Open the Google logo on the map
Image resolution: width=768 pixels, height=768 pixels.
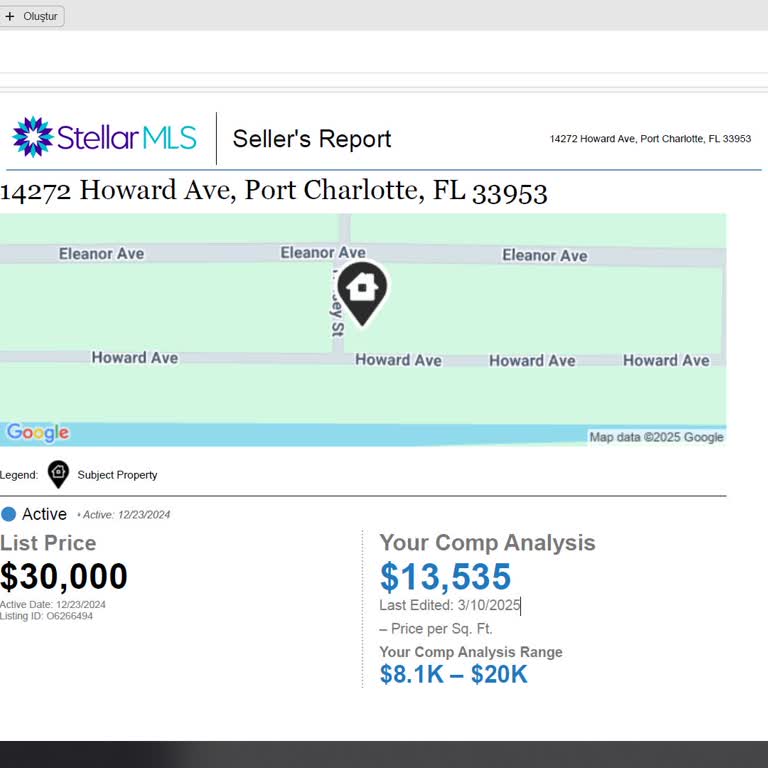point(38,433)
